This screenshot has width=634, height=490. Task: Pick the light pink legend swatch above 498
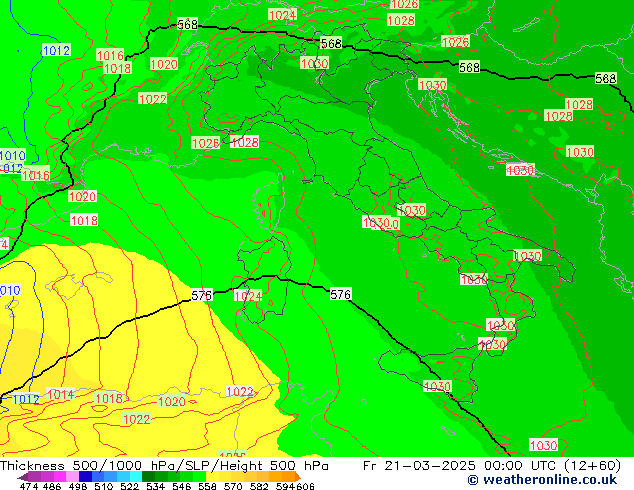click(x=72, y=476)
